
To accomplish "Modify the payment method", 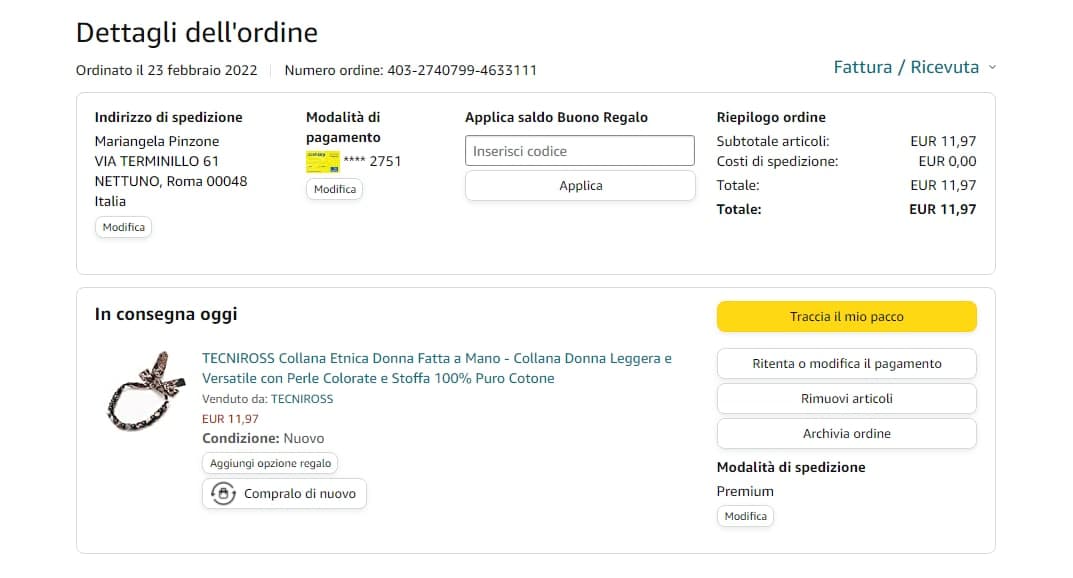I will (335, 189).
